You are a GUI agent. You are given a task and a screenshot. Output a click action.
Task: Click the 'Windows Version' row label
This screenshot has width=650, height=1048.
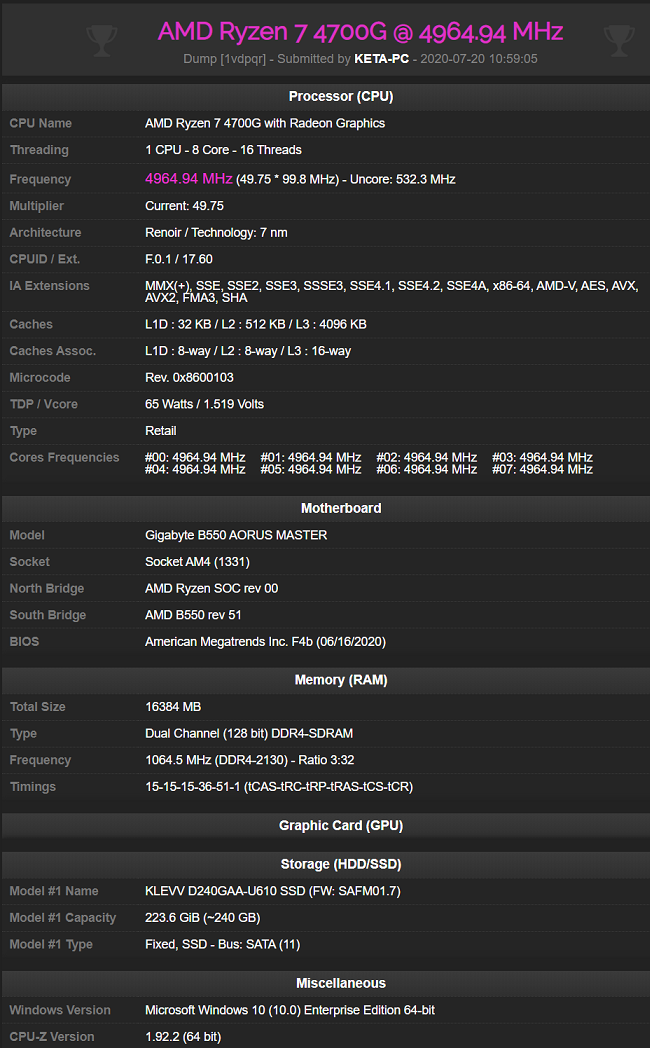point(60,1010)
